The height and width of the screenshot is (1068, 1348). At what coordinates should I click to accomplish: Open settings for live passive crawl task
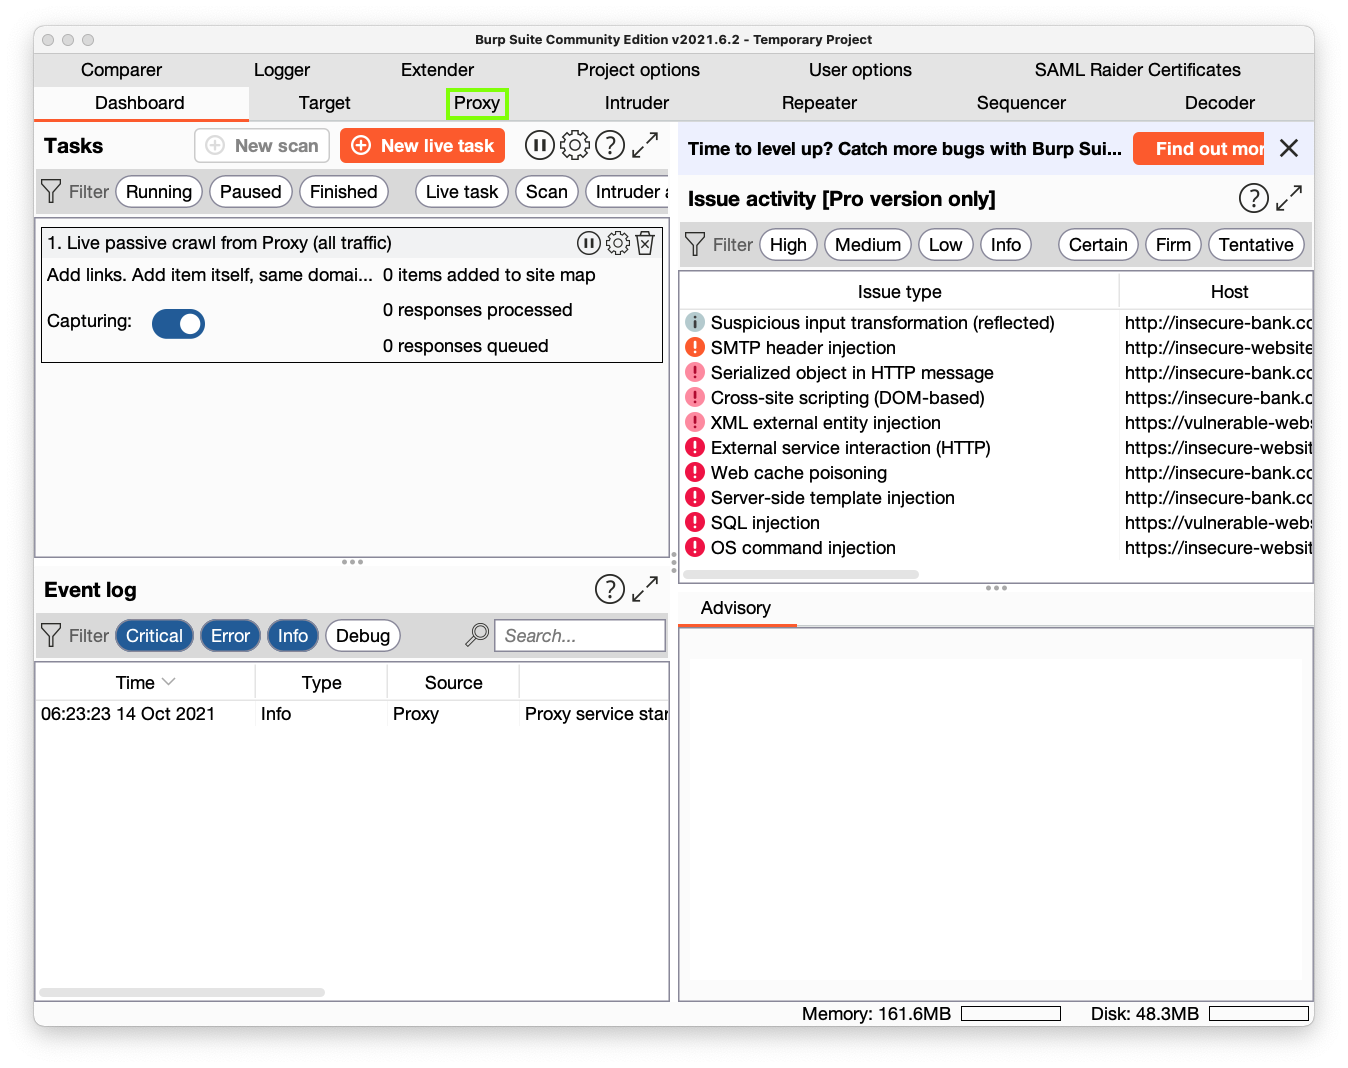click(x=618, y=243)
